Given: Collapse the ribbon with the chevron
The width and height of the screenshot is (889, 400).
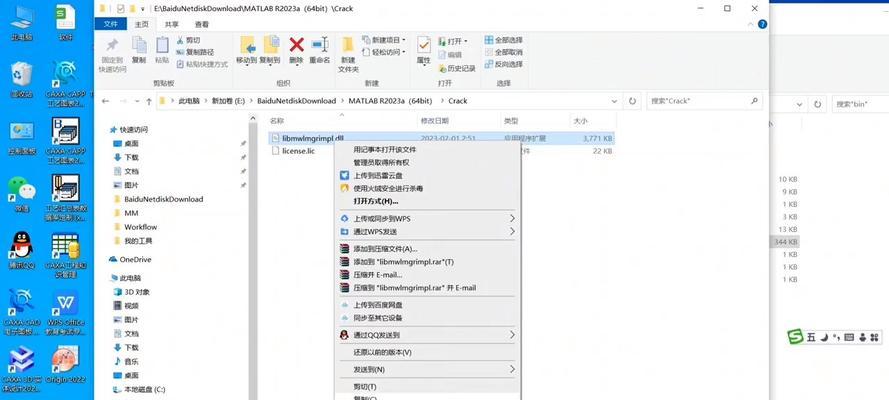Looking at the screenshot, I should [x=751, y=24].
